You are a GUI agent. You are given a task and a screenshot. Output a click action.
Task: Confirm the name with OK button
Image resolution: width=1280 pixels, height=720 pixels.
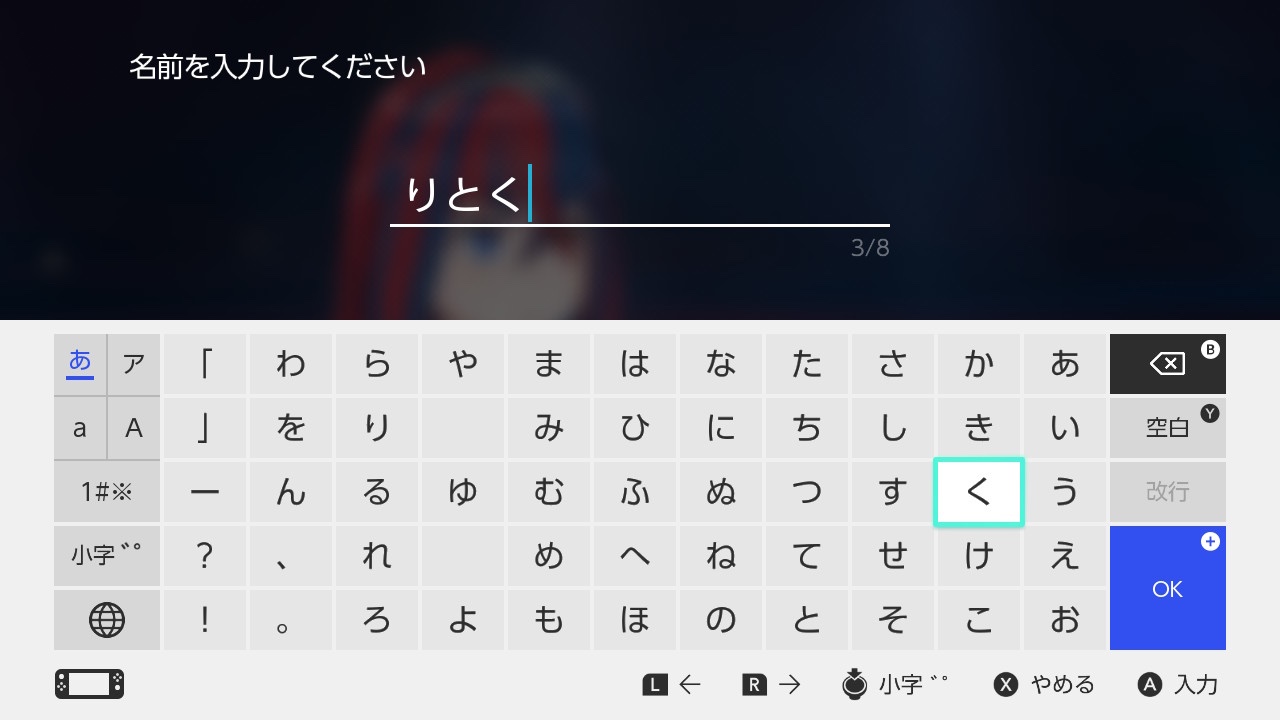click(x=1167, y=588)
